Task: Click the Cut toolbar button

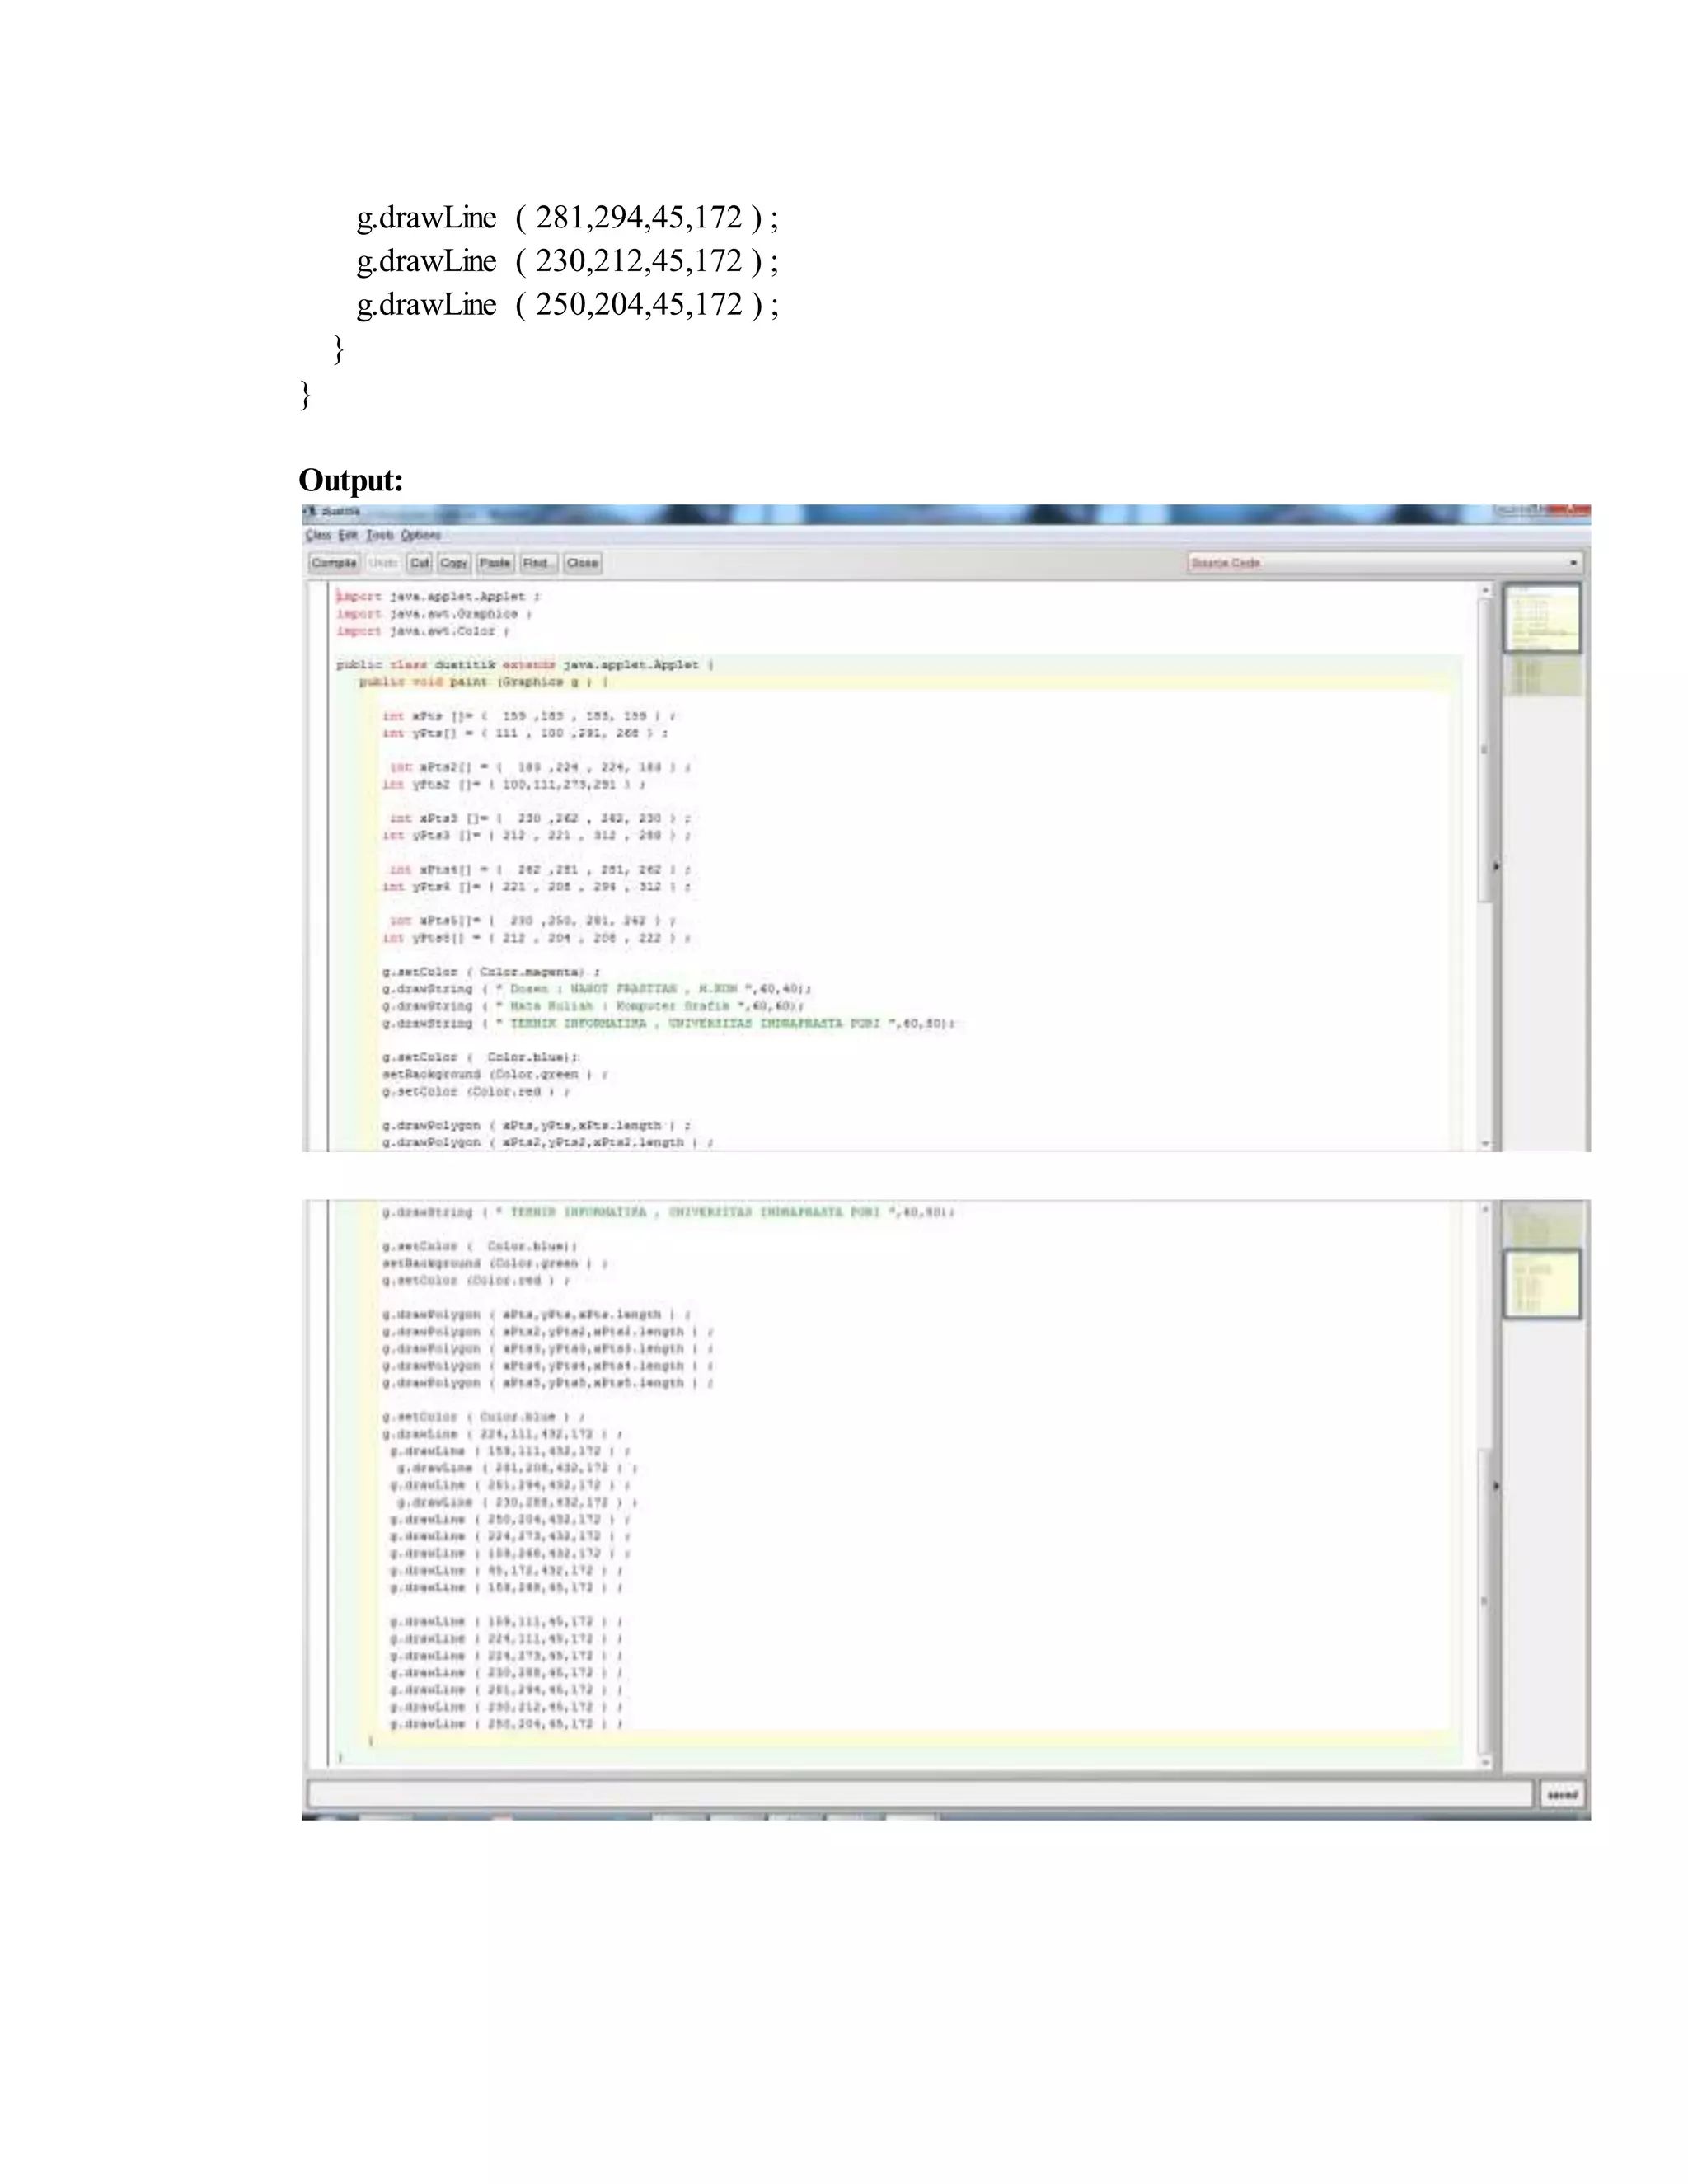Action: [420, 563]
